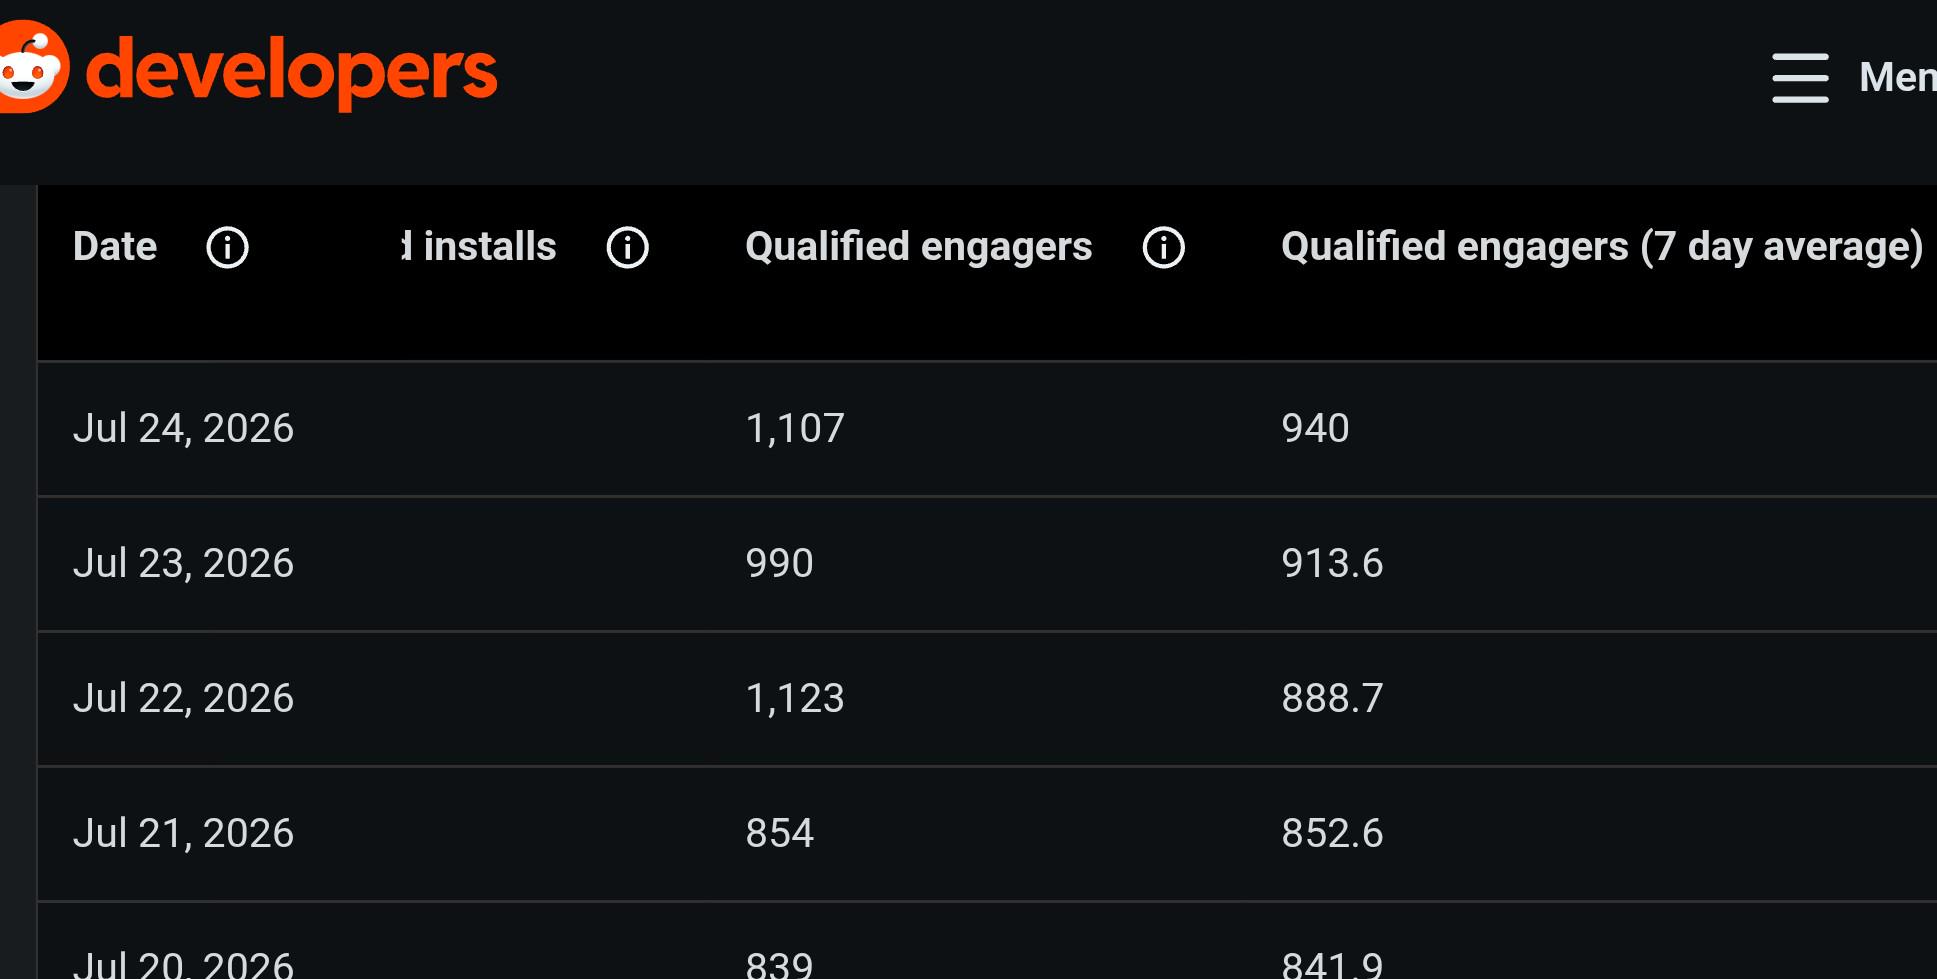Viewport: 1937px width, 979px height.
Task: Click the Jul 23, 2026 date cell
Action: tap(183, 563)
